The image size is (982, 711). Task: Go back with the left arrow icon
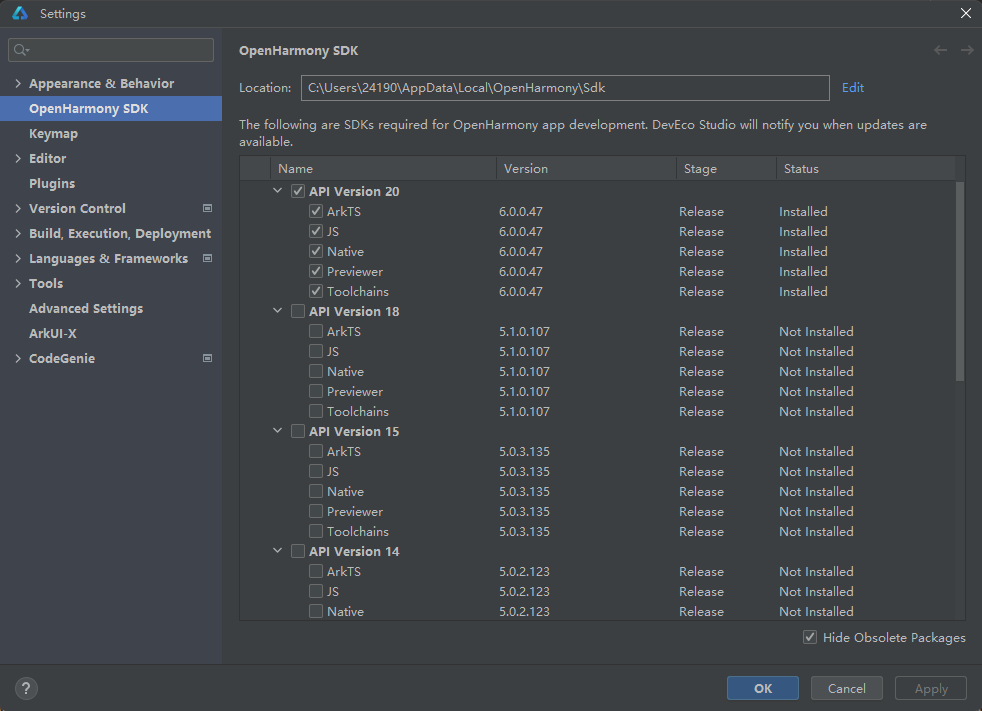click(940, 50)
